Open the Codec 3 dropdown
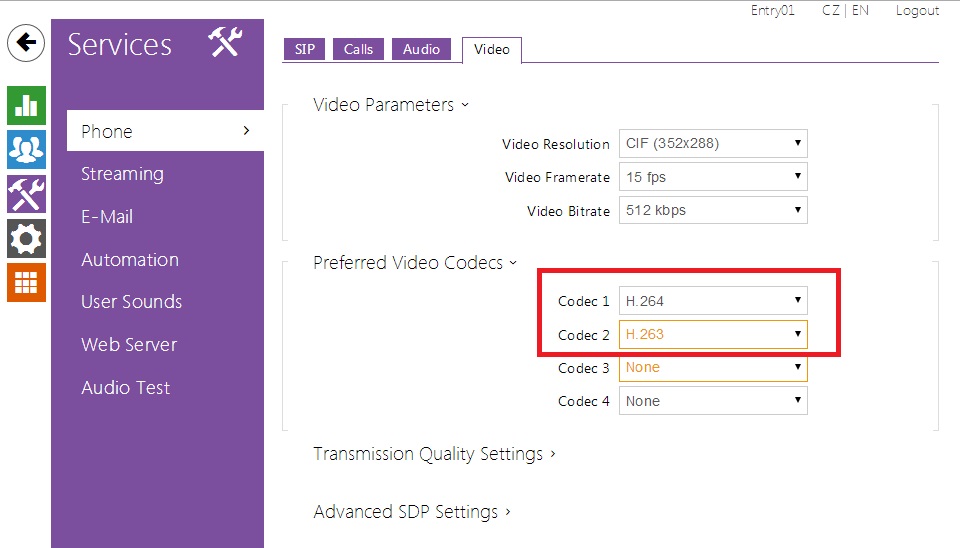Screen dimensions: 960x548 (x=712, y=367)
